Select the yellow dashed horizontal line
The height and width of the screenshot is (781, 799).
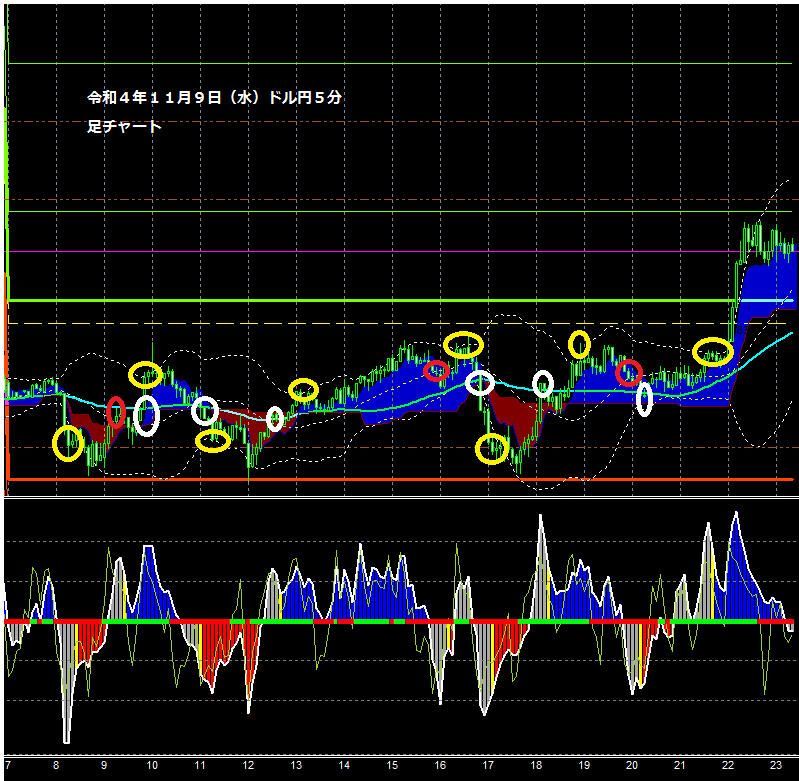point(397,324)
